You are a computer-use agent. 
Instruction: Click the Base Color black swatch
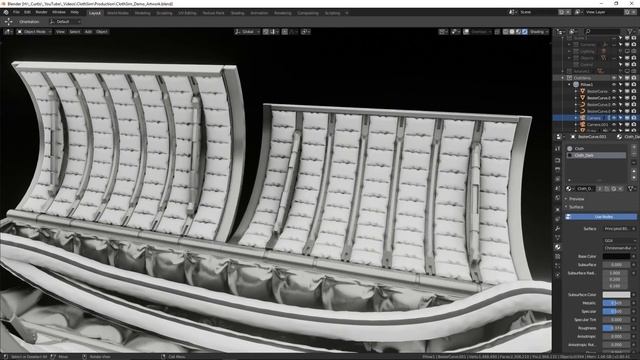[x=616, y=256]
